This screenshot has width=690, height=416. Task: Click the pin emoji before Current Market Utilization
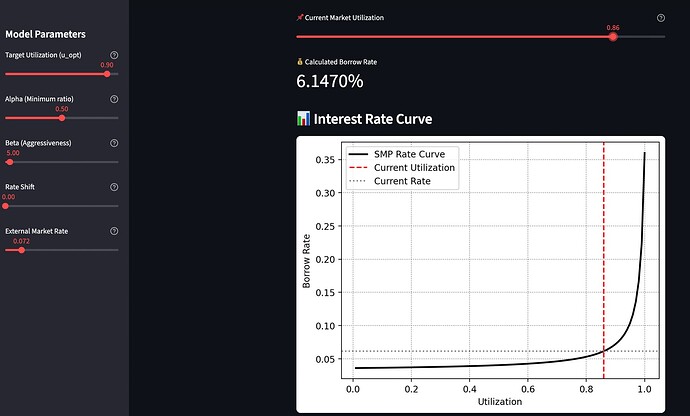(301, 18)
